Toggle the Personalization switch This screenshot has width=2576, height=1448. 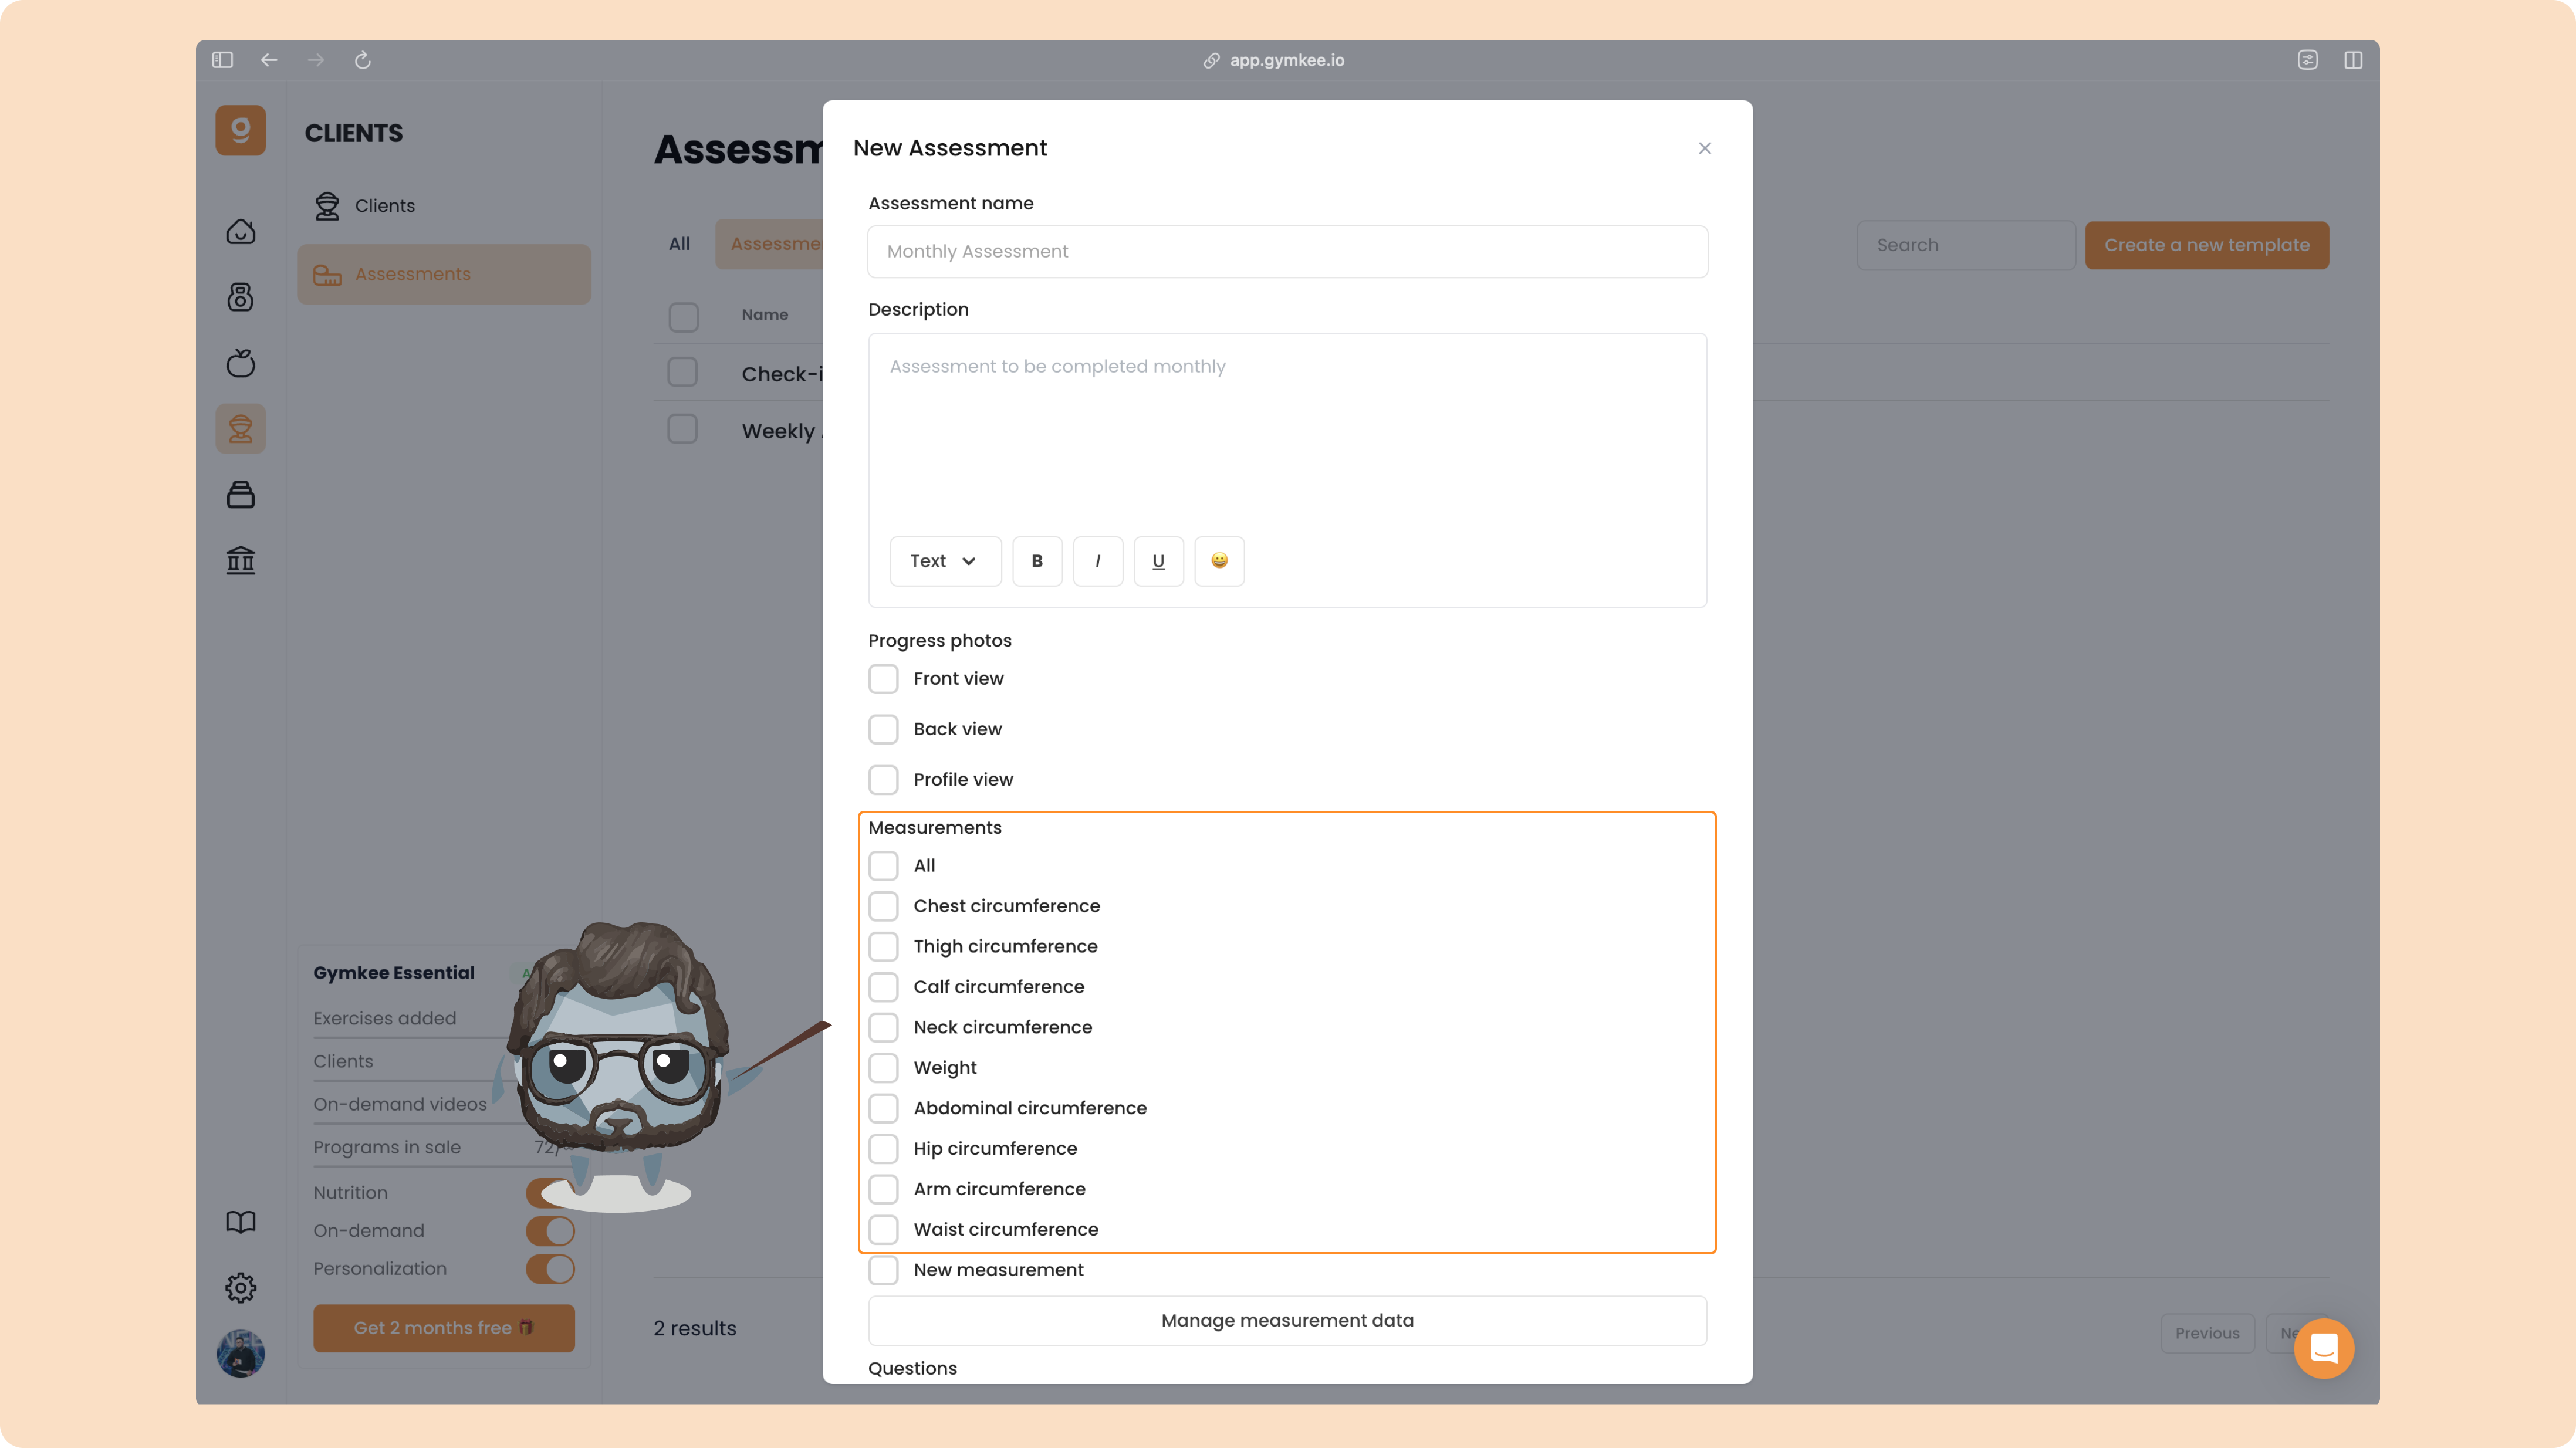(x=550, y=1269)
